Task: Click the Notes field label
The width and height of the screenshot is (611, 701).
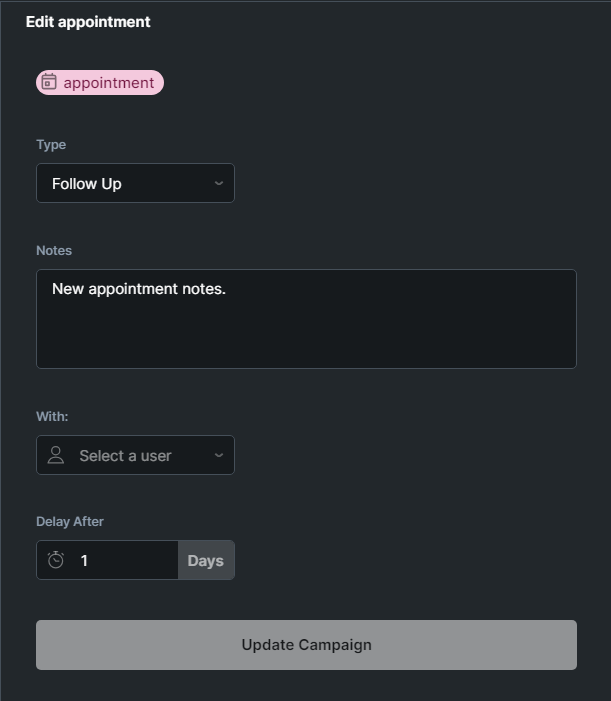Action: tap(54, 250)
